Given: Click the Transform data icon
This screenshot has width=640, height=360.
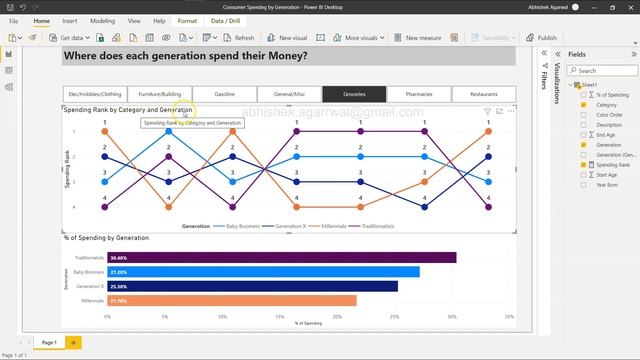Looking at the screenshot, I should tap(207, 38).
